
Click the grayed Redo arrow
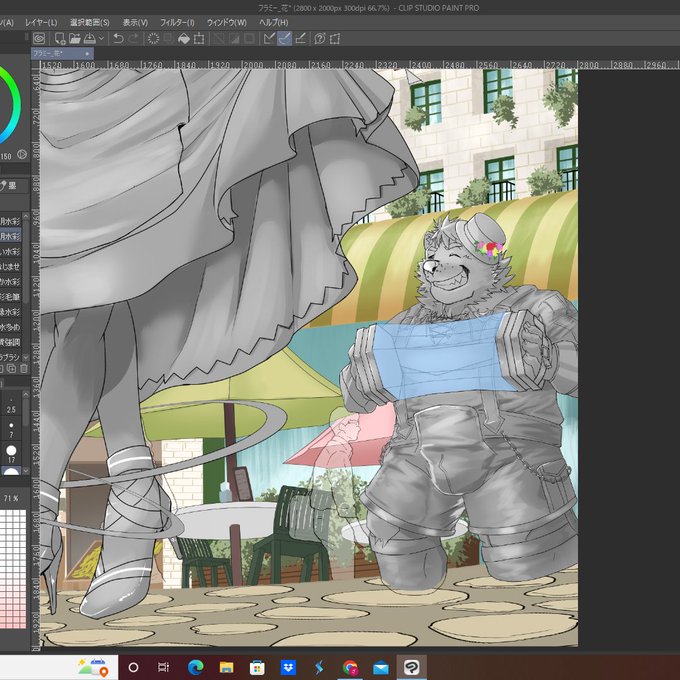133,39
